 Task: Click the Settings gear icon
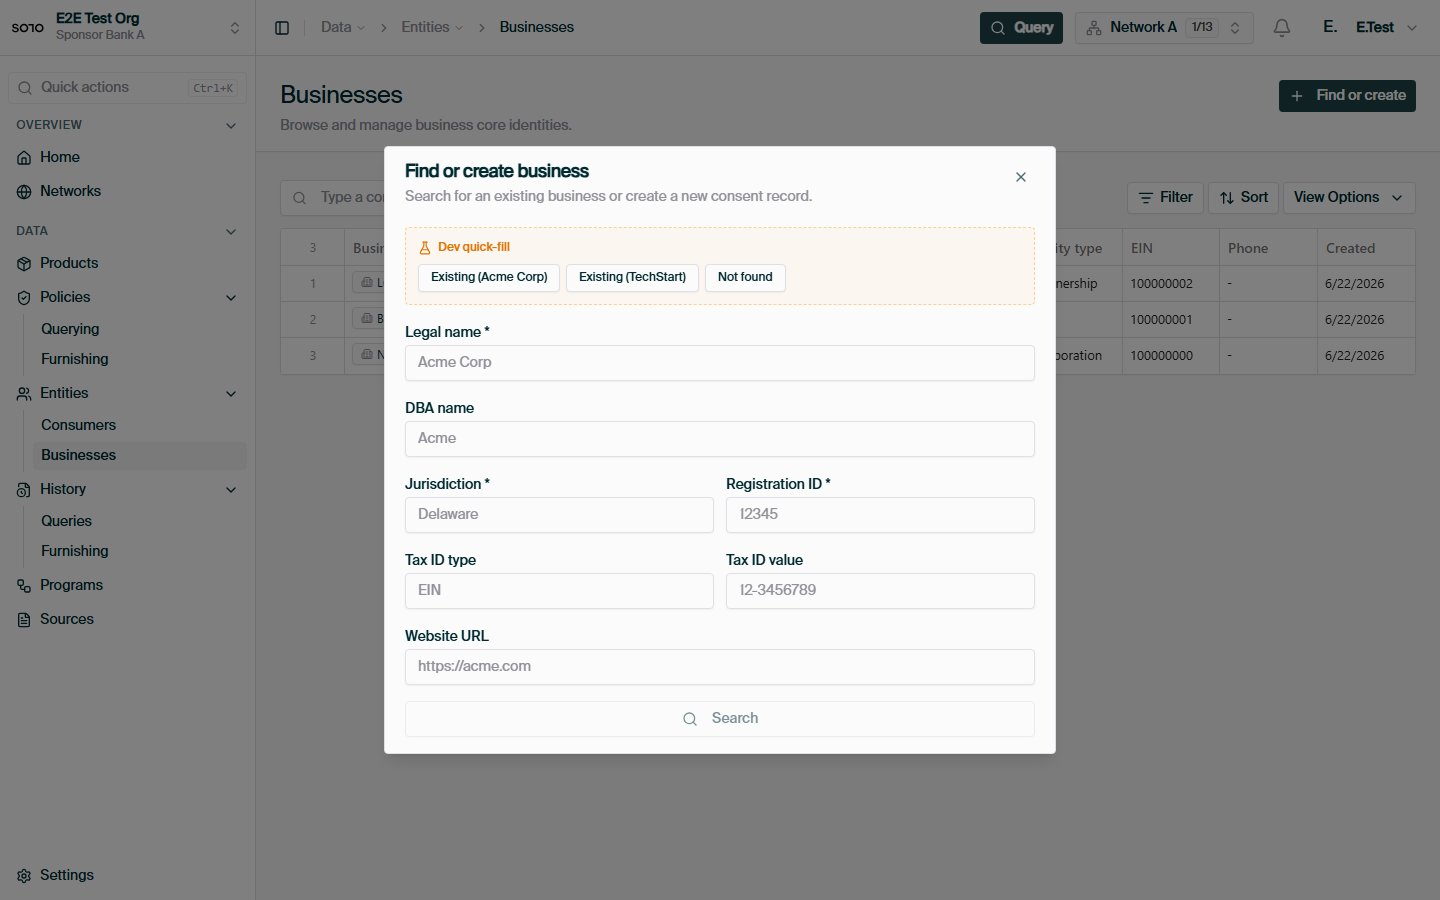click(x=24, y=876)
